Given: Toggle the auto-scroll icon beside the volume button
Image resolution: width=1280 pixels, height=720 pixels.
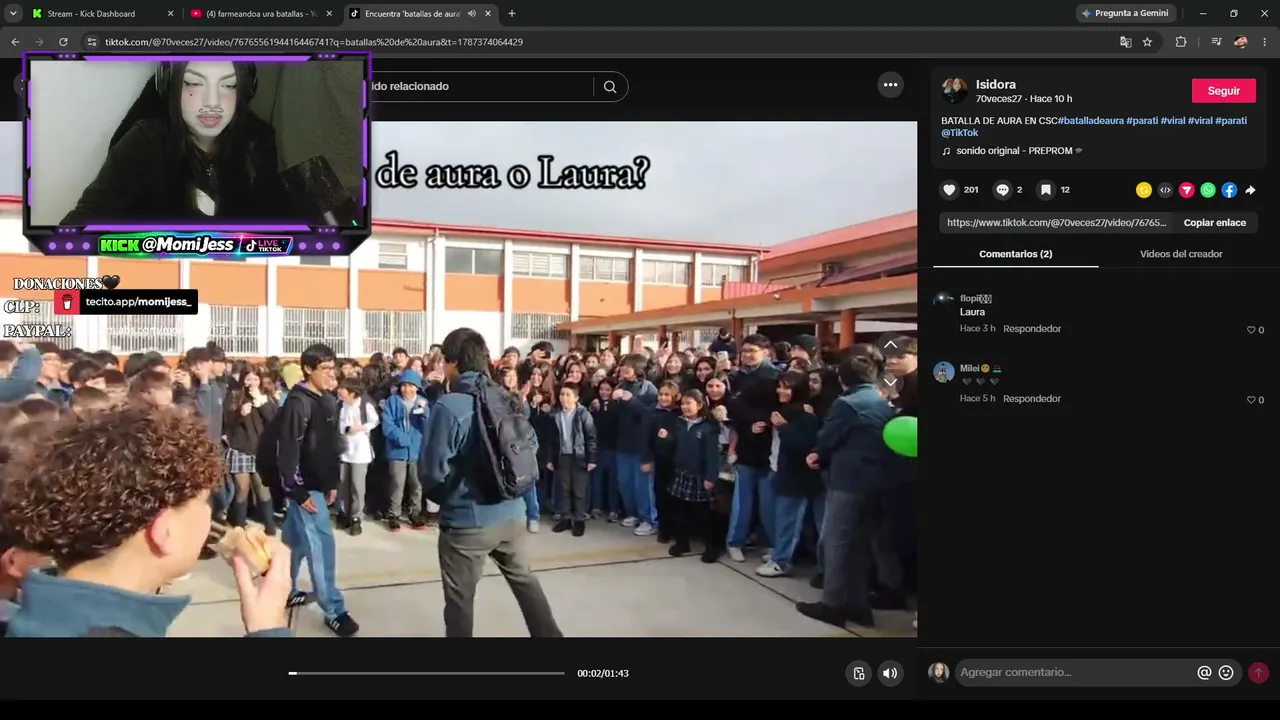Looking at the screenshot, I should [858, 673].
